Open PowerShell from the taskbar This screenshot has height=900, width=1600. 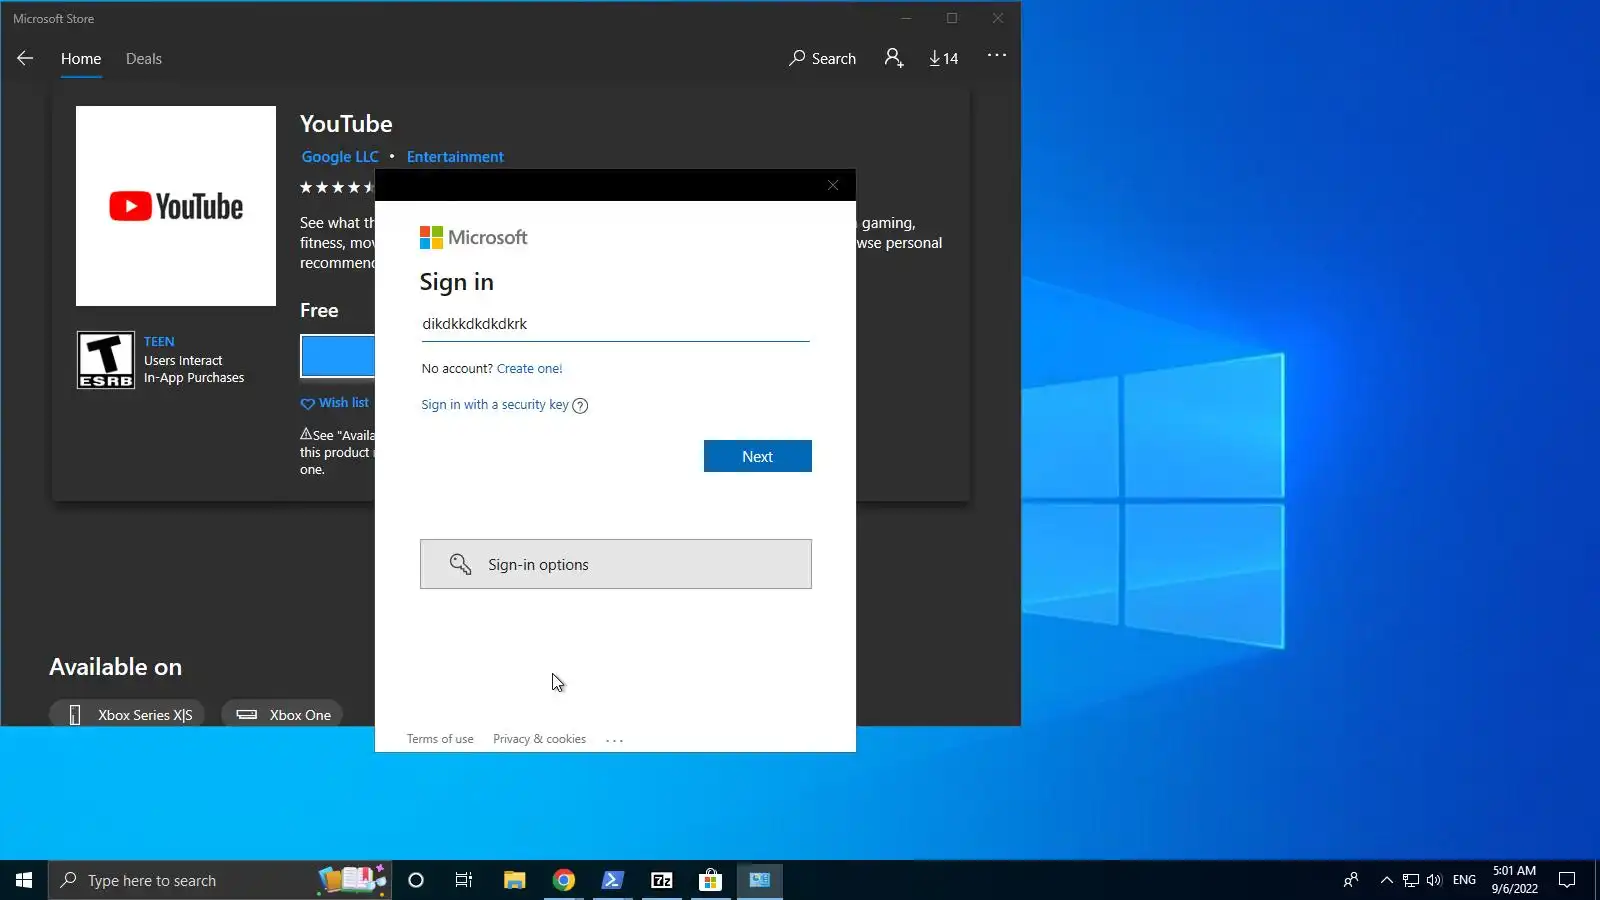[613, 880]
